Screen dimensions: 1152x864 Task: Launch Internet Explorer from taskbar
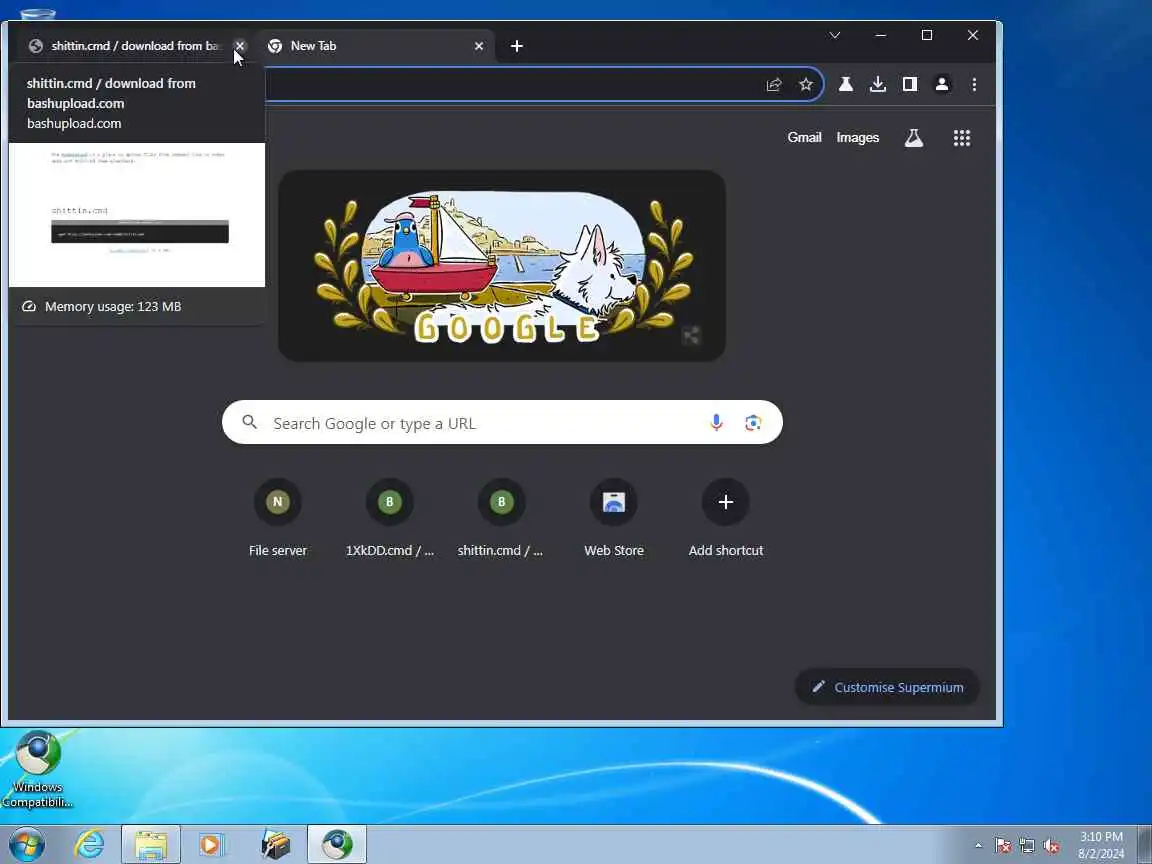[x=89, y=844]
